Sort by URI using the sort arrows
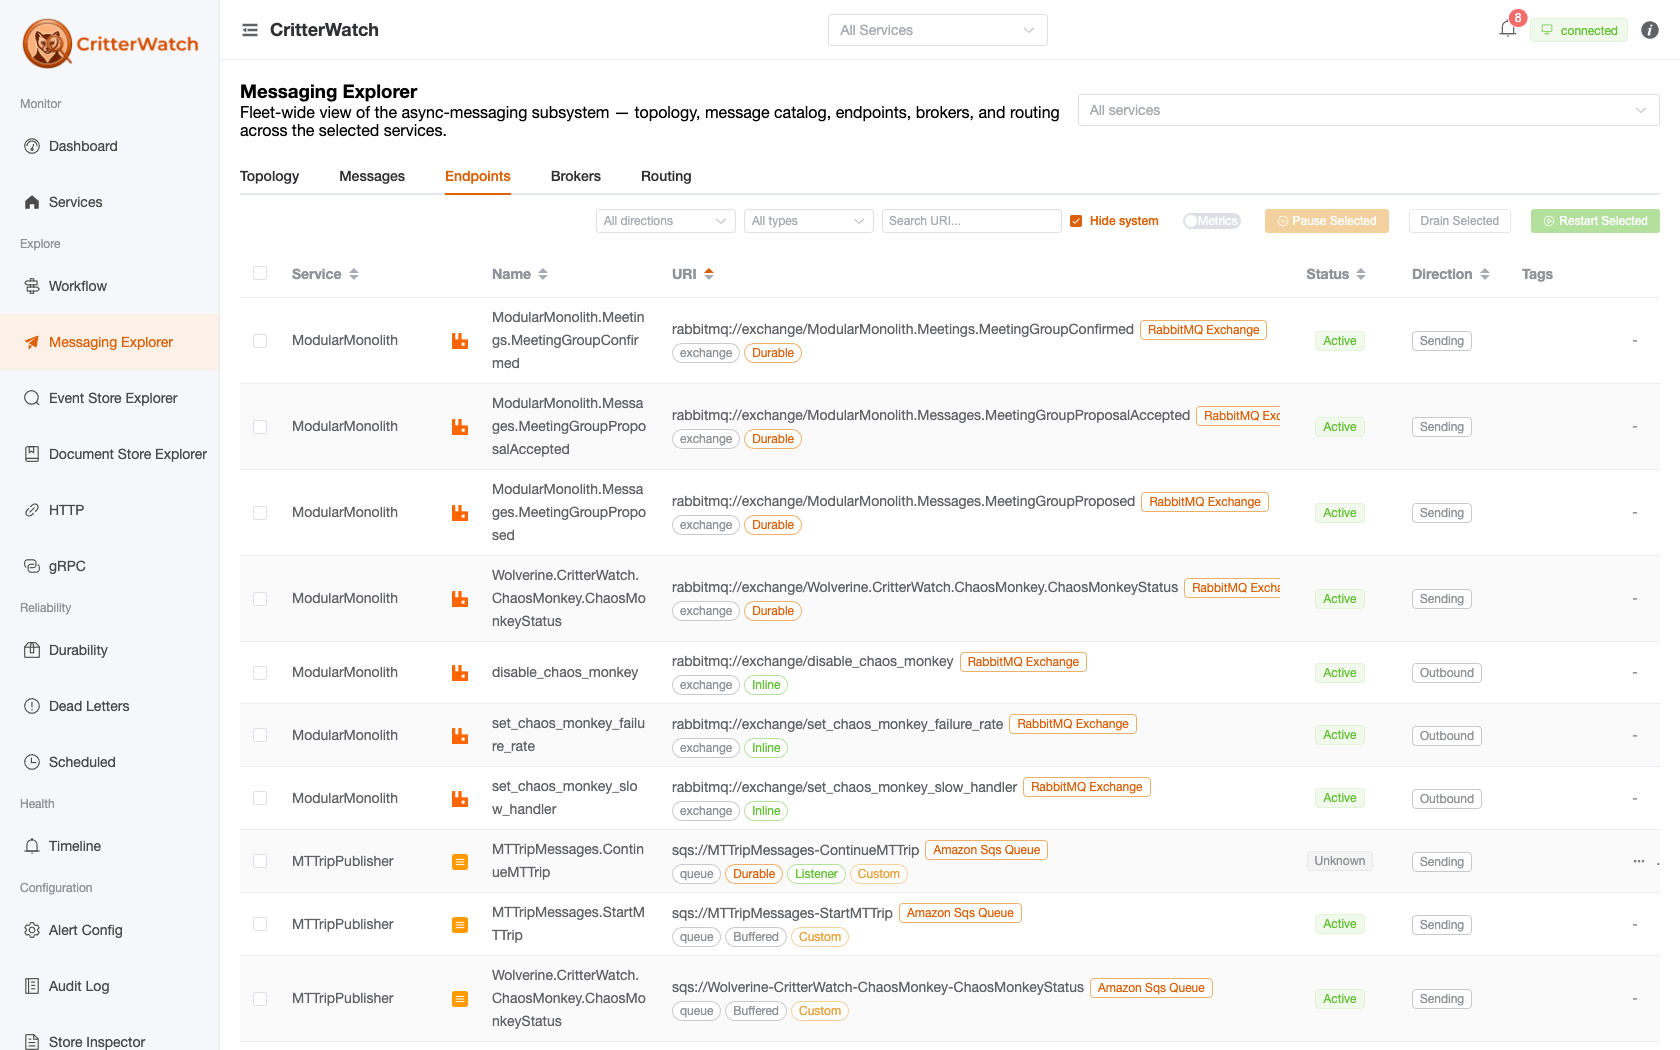Image resolution: width=1680 pixels, height=1050 pixels. coord(709,274)
